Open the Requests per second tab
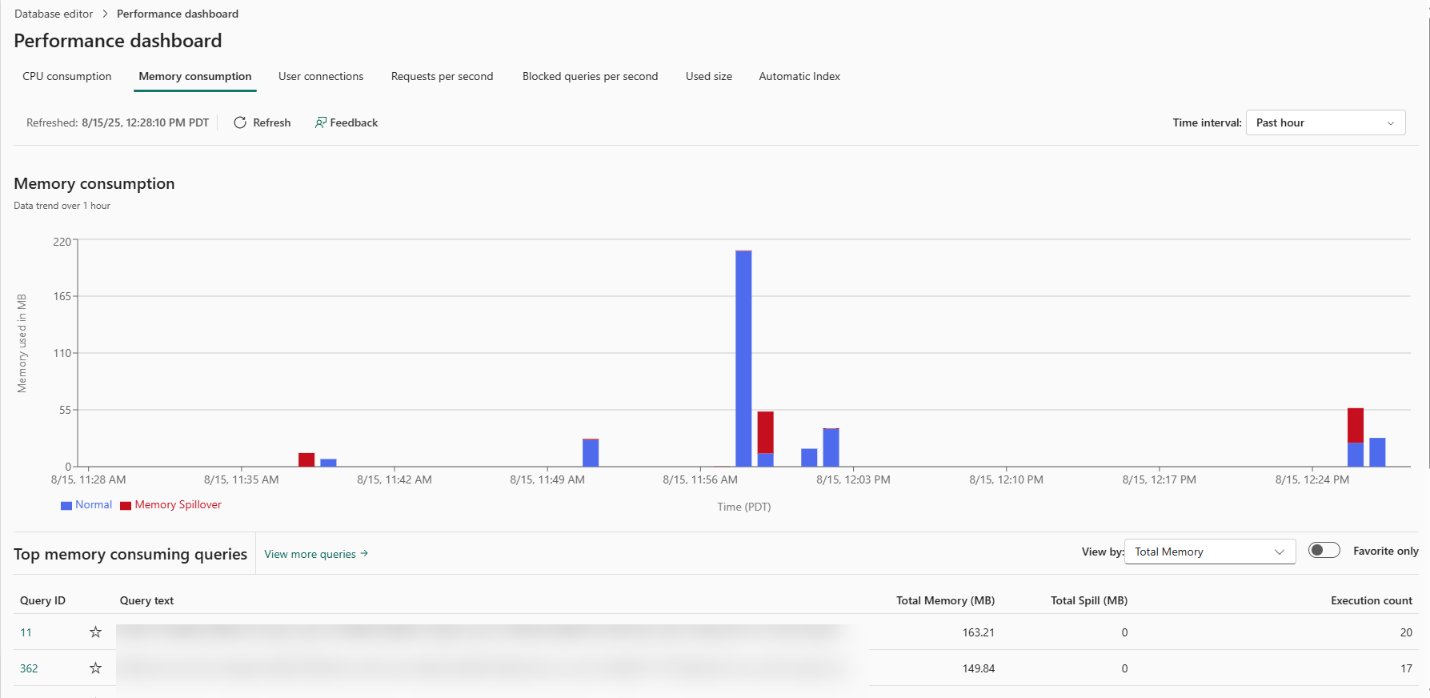The height and width of the screenshot is (698, 1430). point(442,76)
